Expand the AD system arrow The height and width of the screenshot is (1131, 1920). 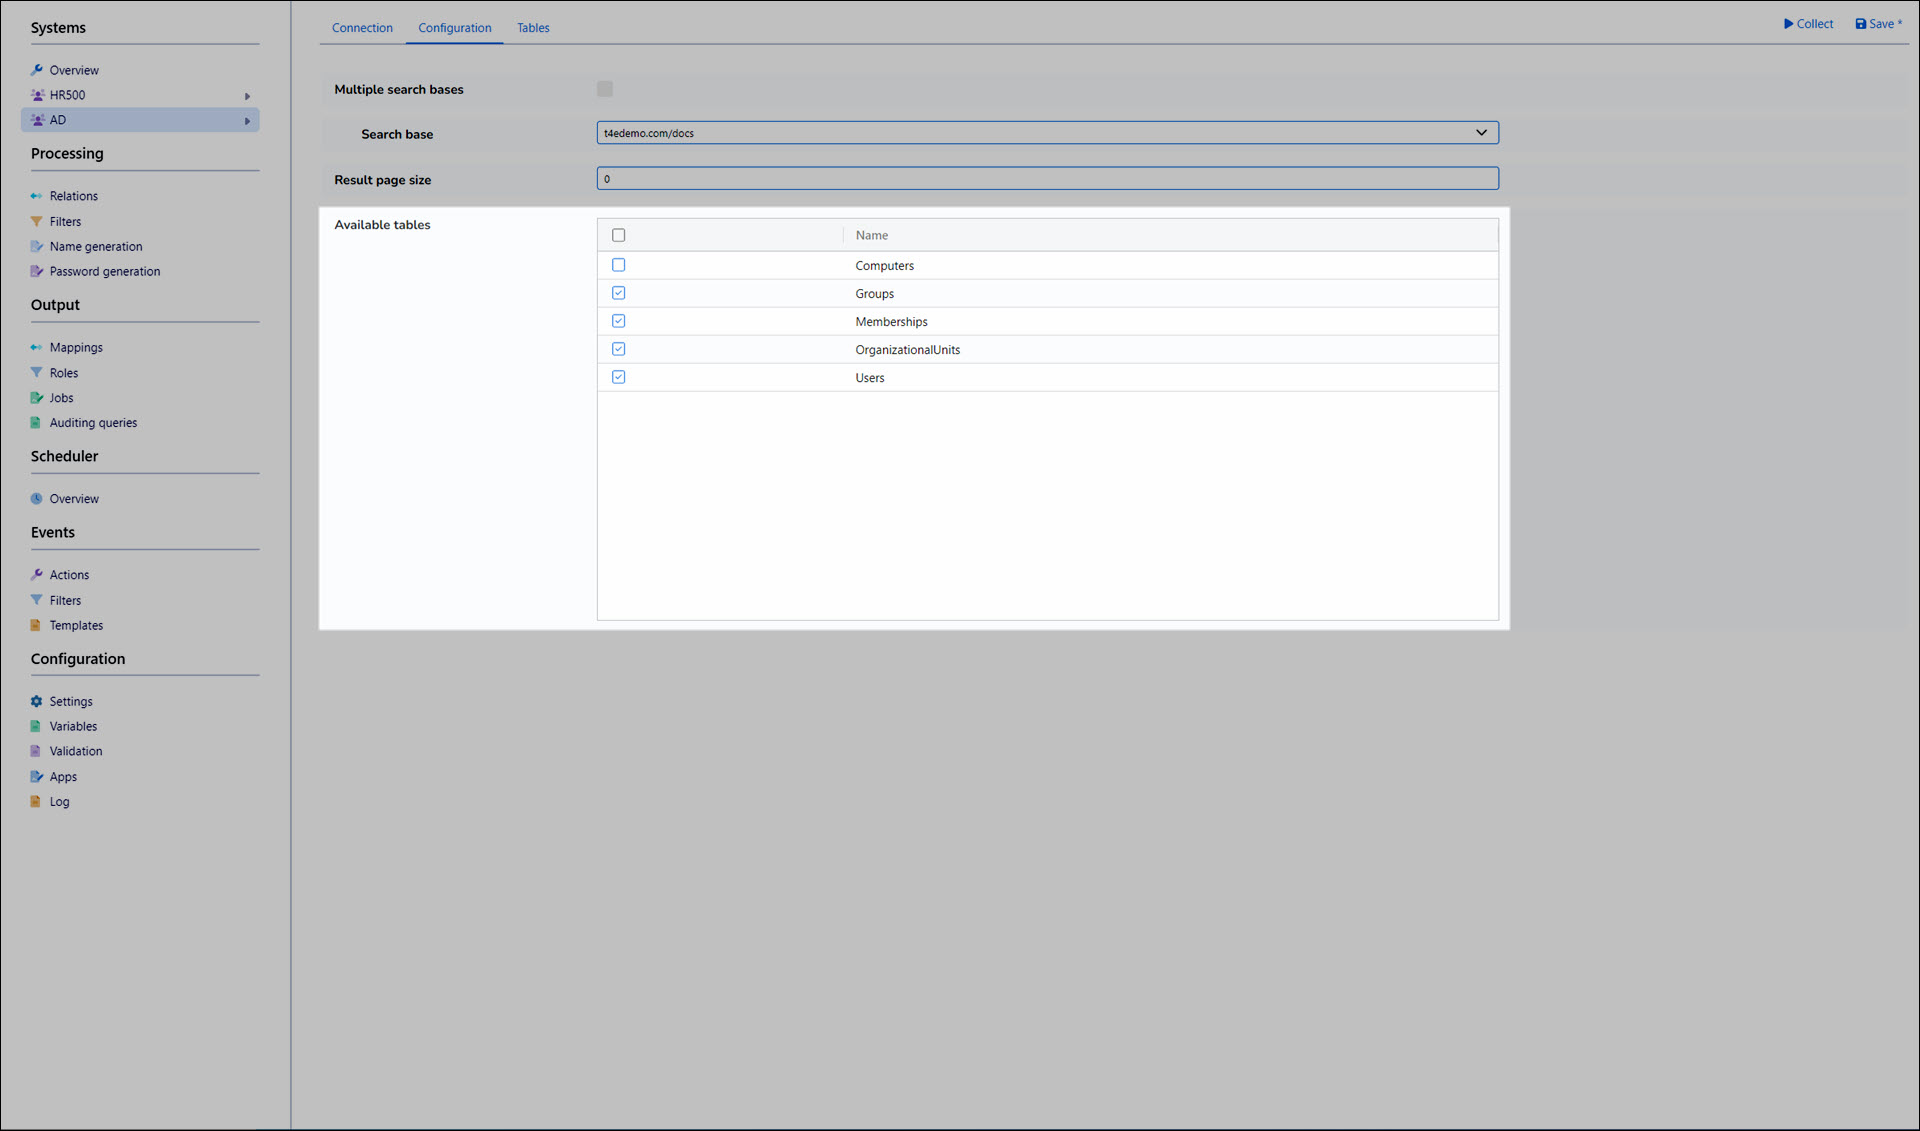tap(247, 121)
